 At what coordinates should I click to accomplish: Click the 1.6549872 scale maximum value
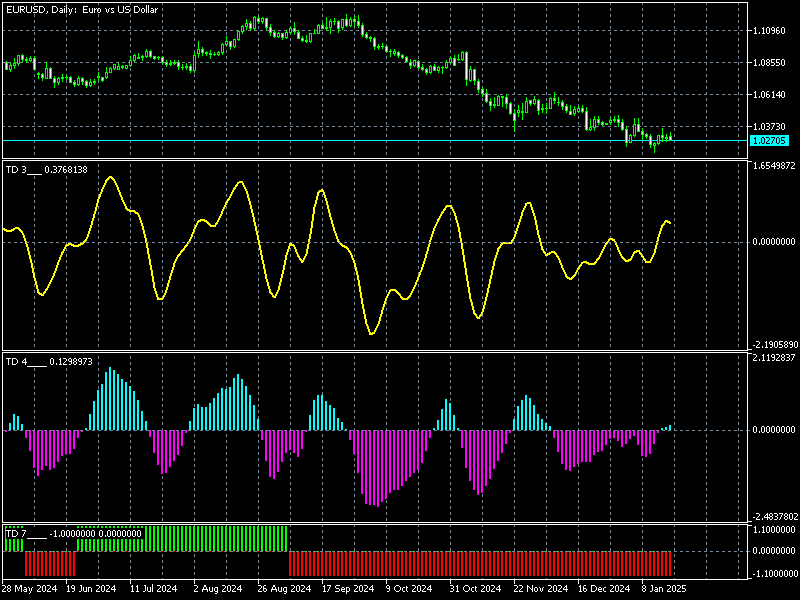pyautogui.click(x=773, y=166)
